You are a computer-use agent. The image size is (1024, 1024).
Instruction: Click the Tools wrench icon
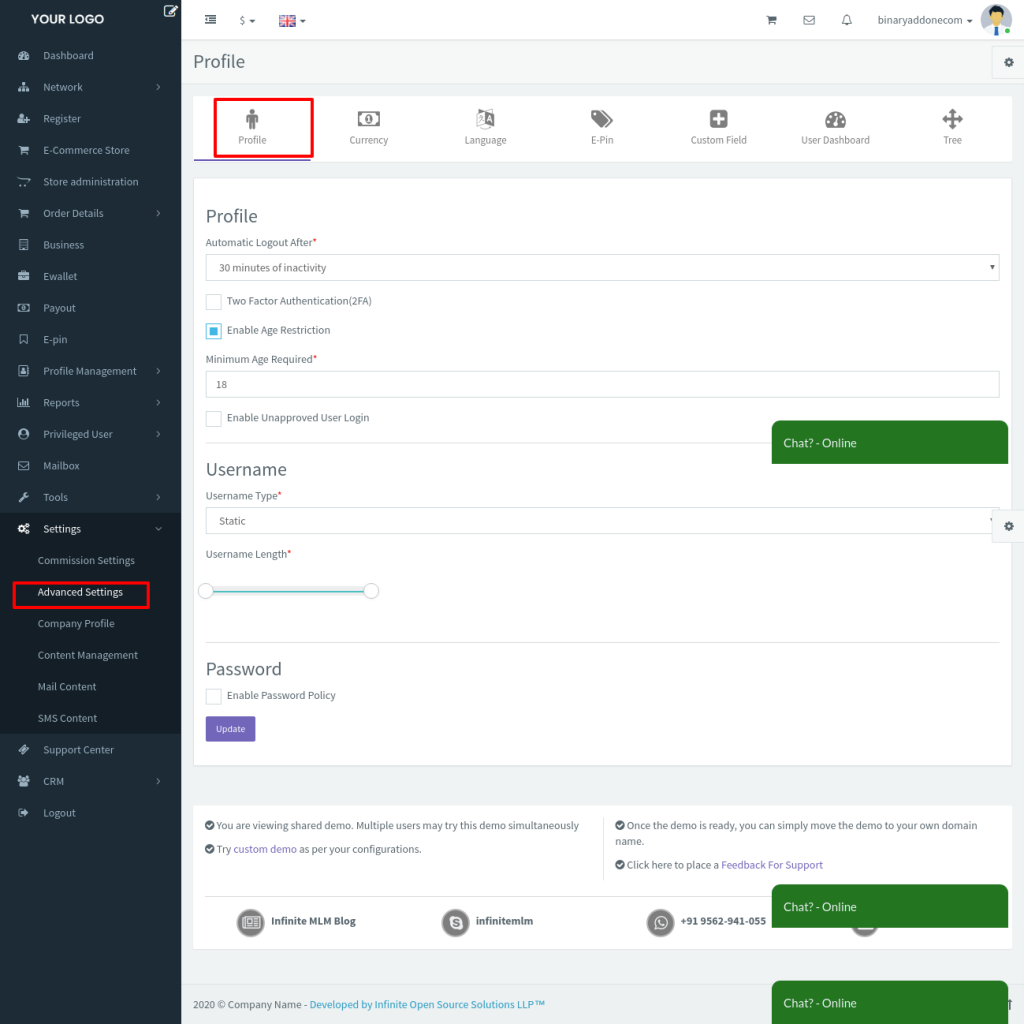coord(24,498)
